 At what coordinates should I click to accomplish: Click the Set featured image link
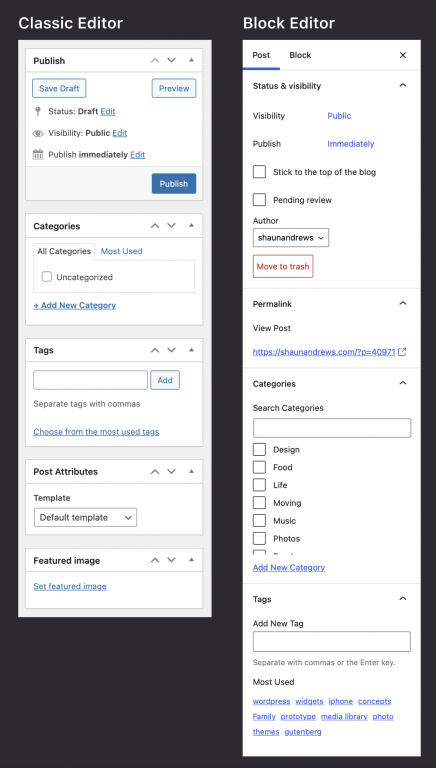pos(70,586)
